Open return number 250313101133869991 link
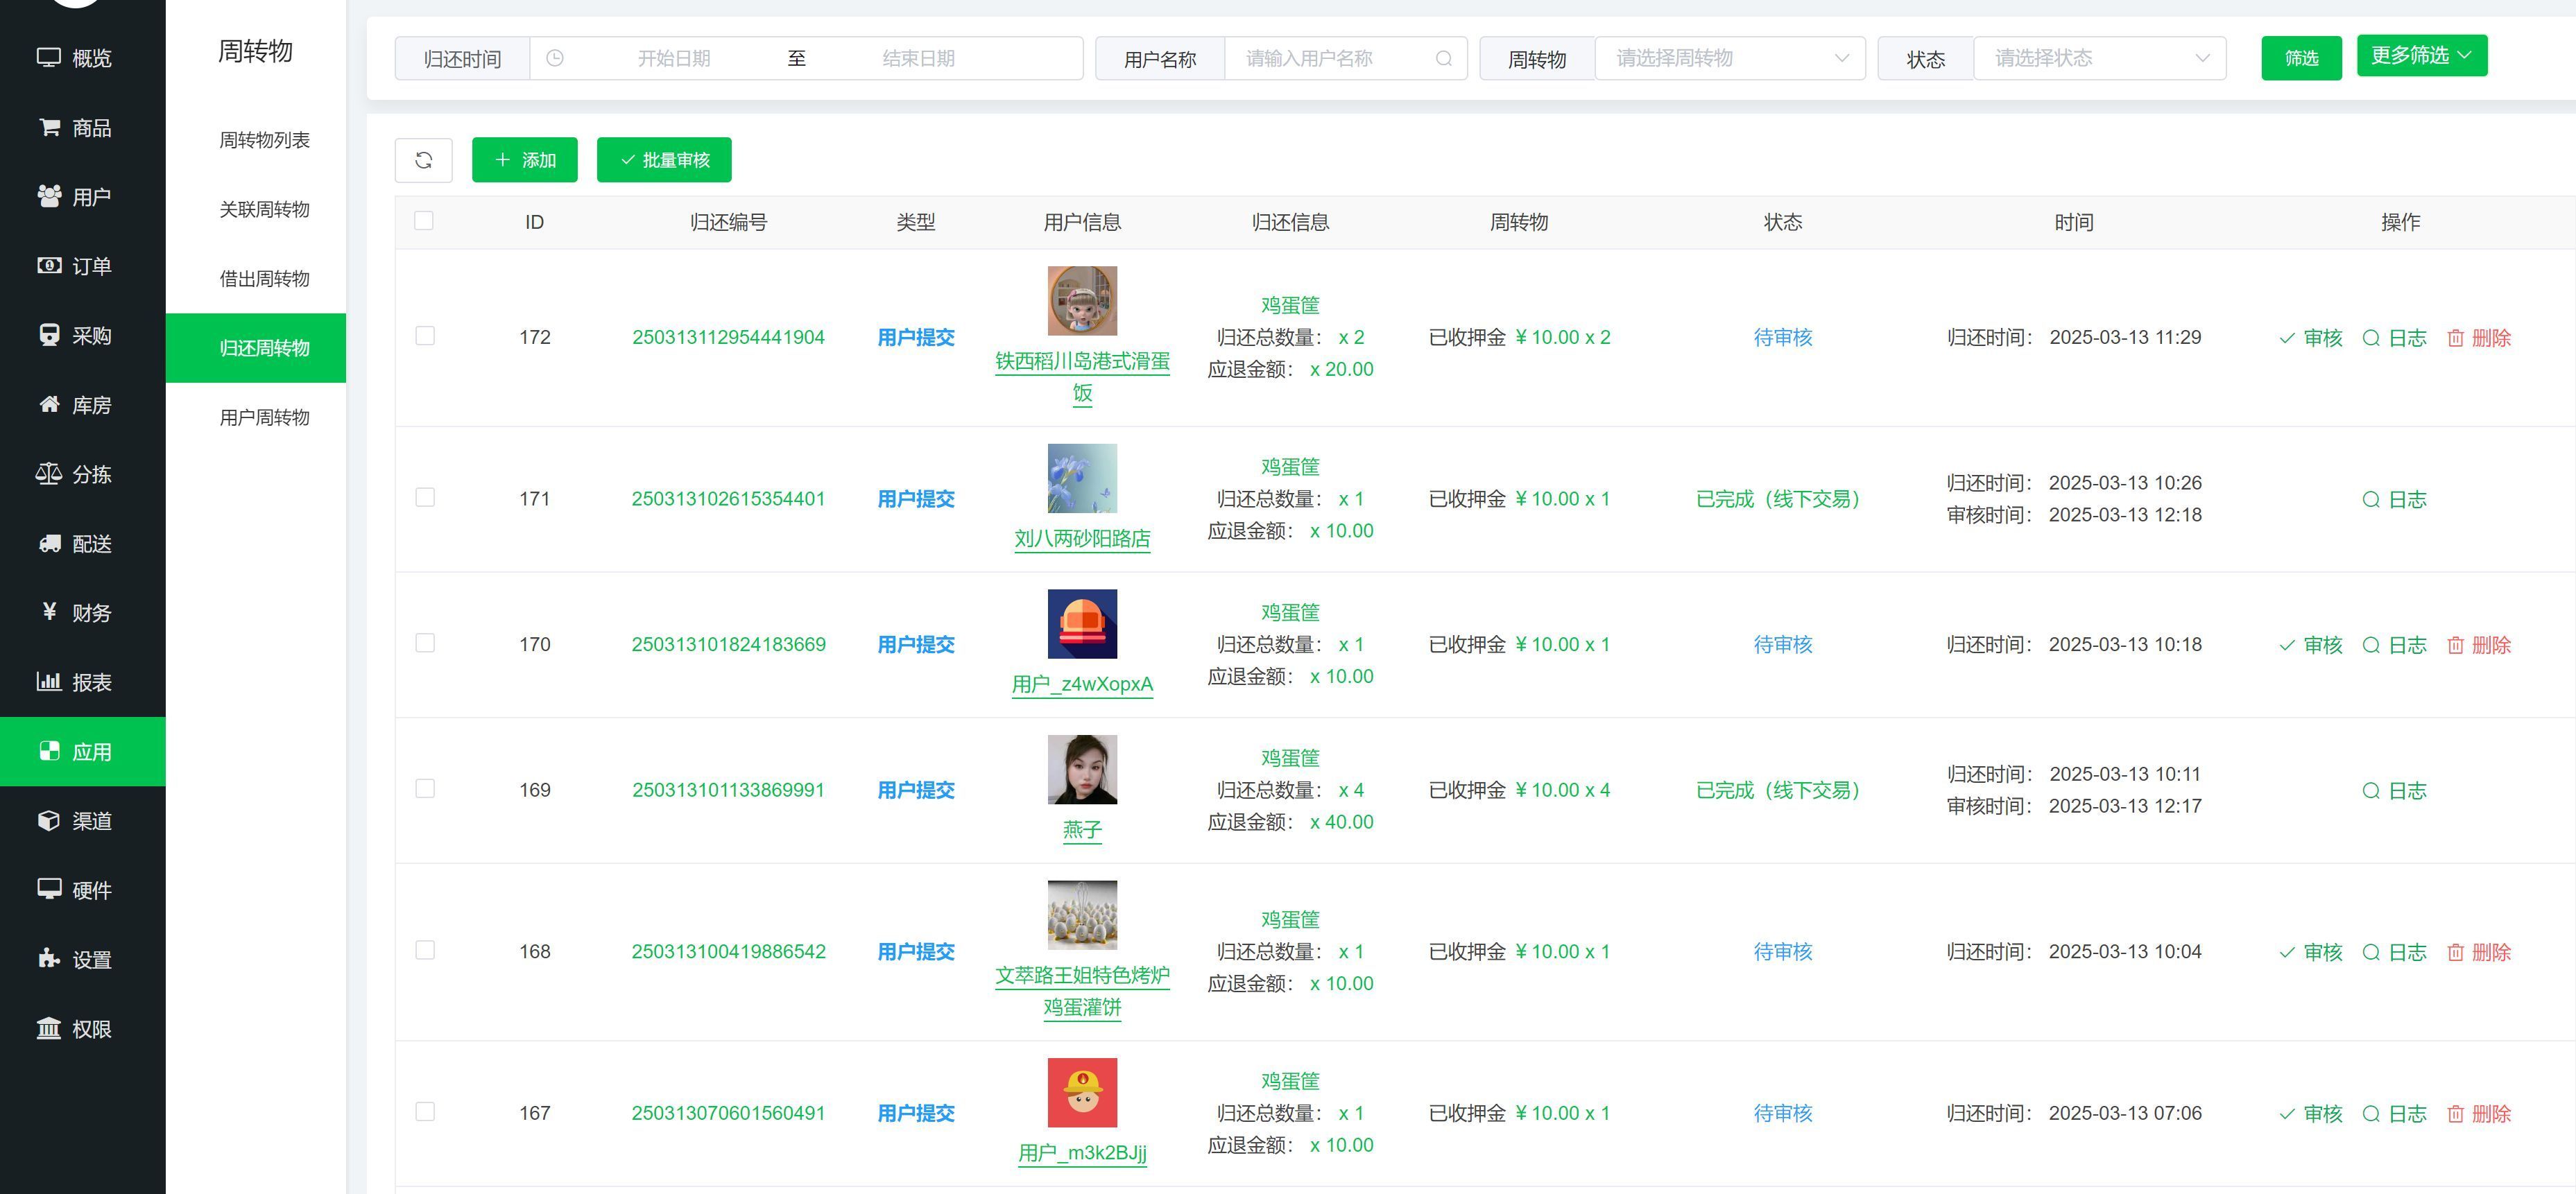The height and width of the screenshot is (1194, 2576). 728,790
